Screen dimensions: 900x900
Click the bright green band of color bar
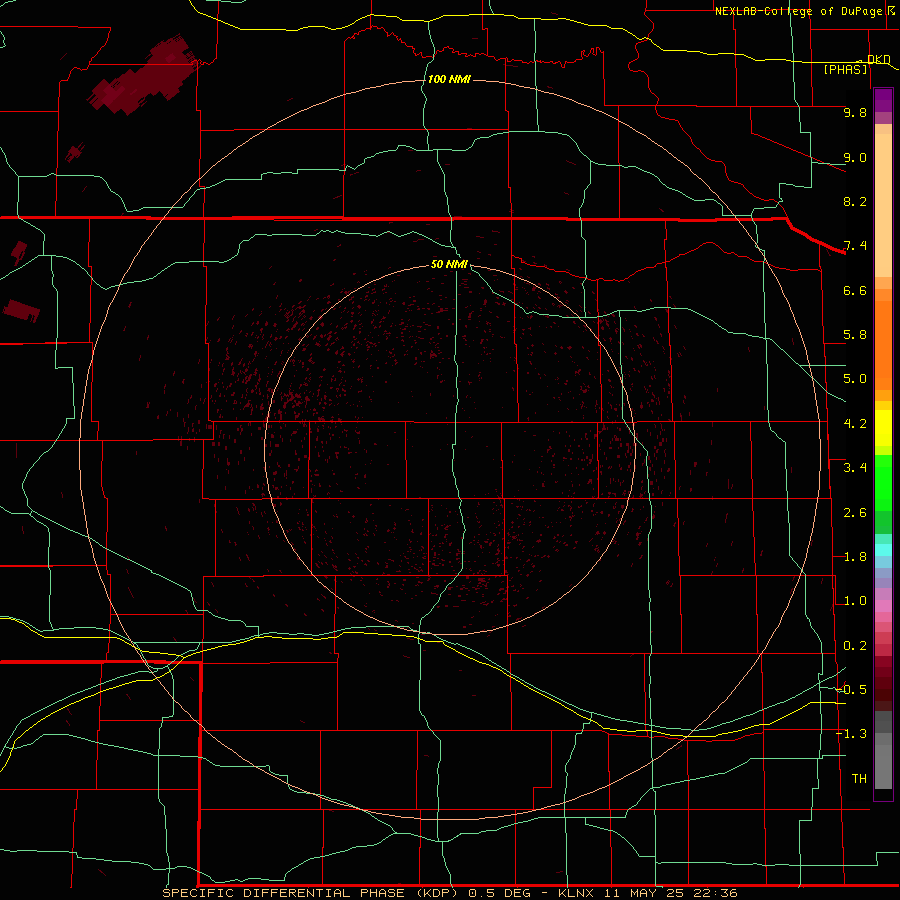pyautogui.click(x=883, y=483)
